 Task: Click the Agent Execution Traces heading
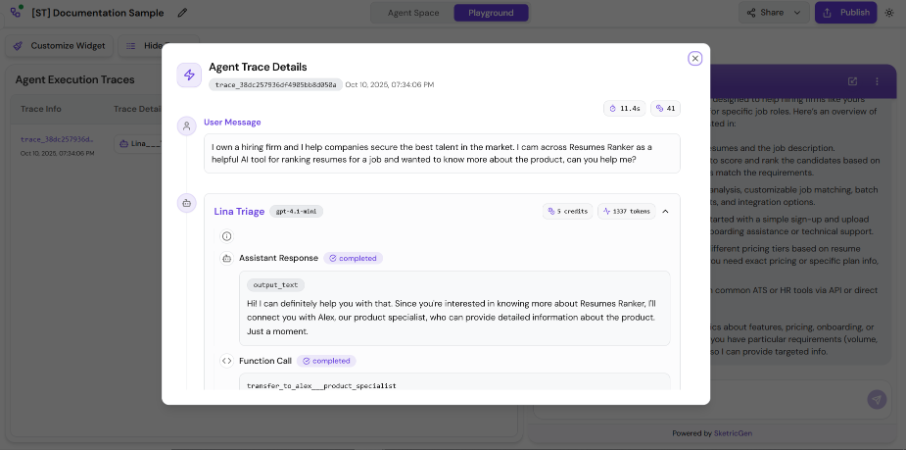click(x=75, y=80)
